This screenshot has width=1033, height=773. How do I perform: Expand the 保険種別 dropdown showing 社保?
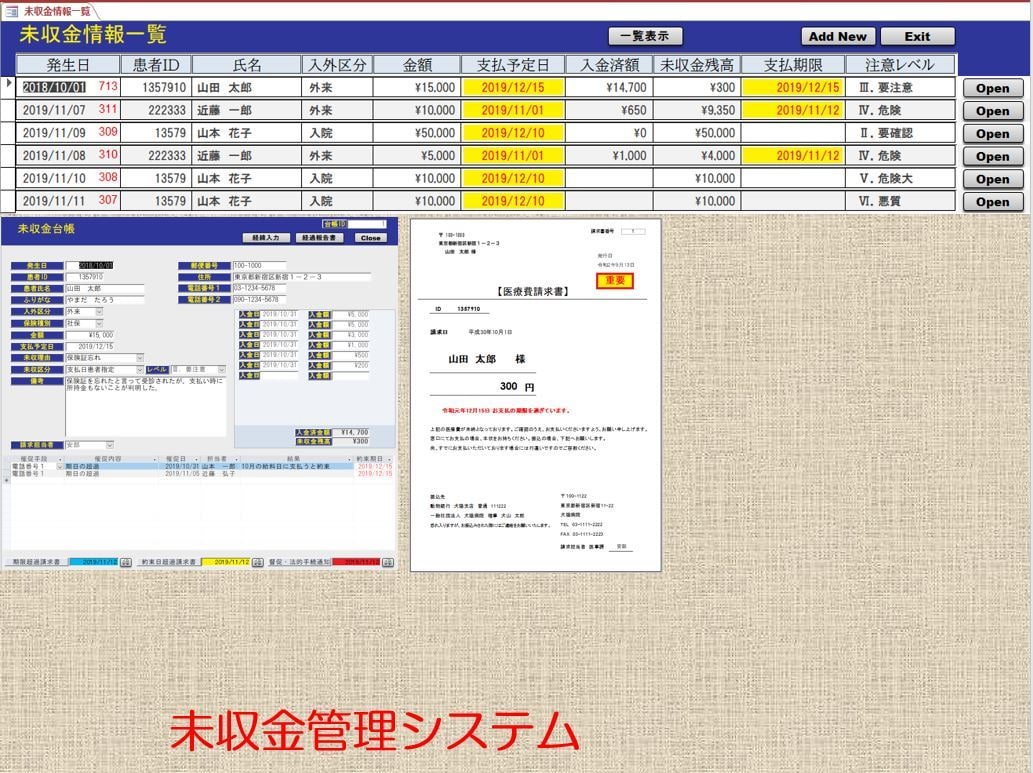(x=99, y=324)
